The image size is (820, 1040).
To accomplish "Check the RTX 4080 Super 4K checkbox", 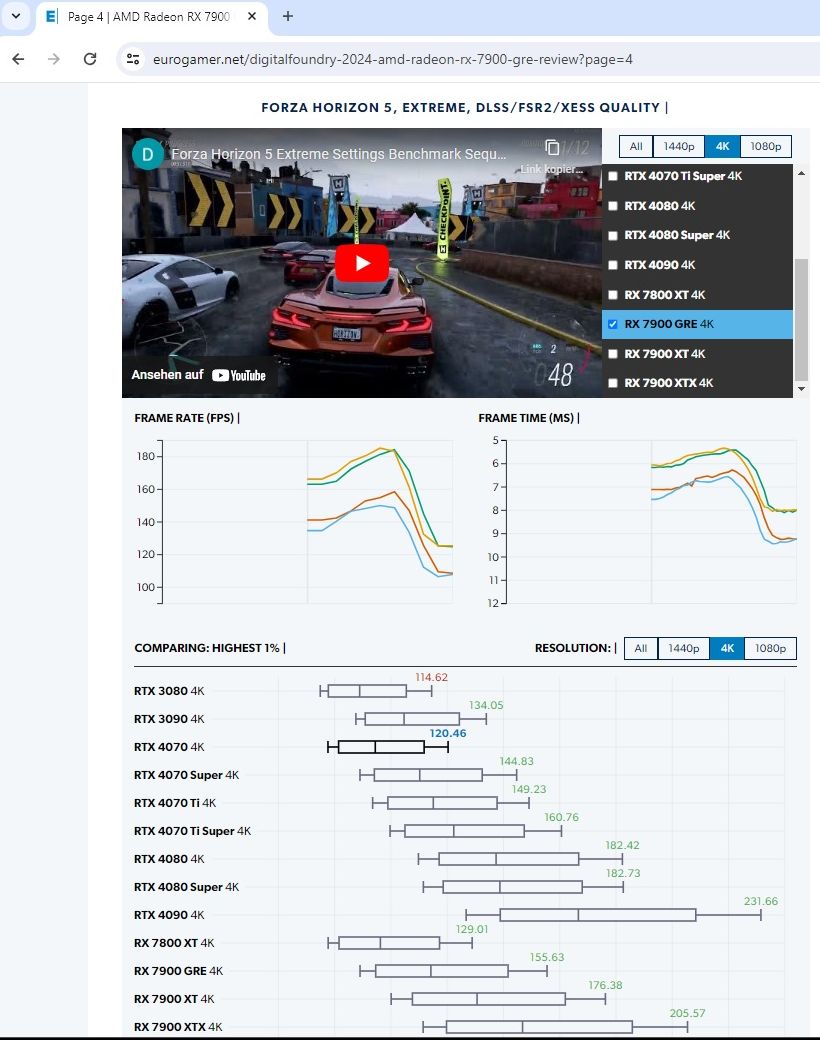I will point(613,235).
